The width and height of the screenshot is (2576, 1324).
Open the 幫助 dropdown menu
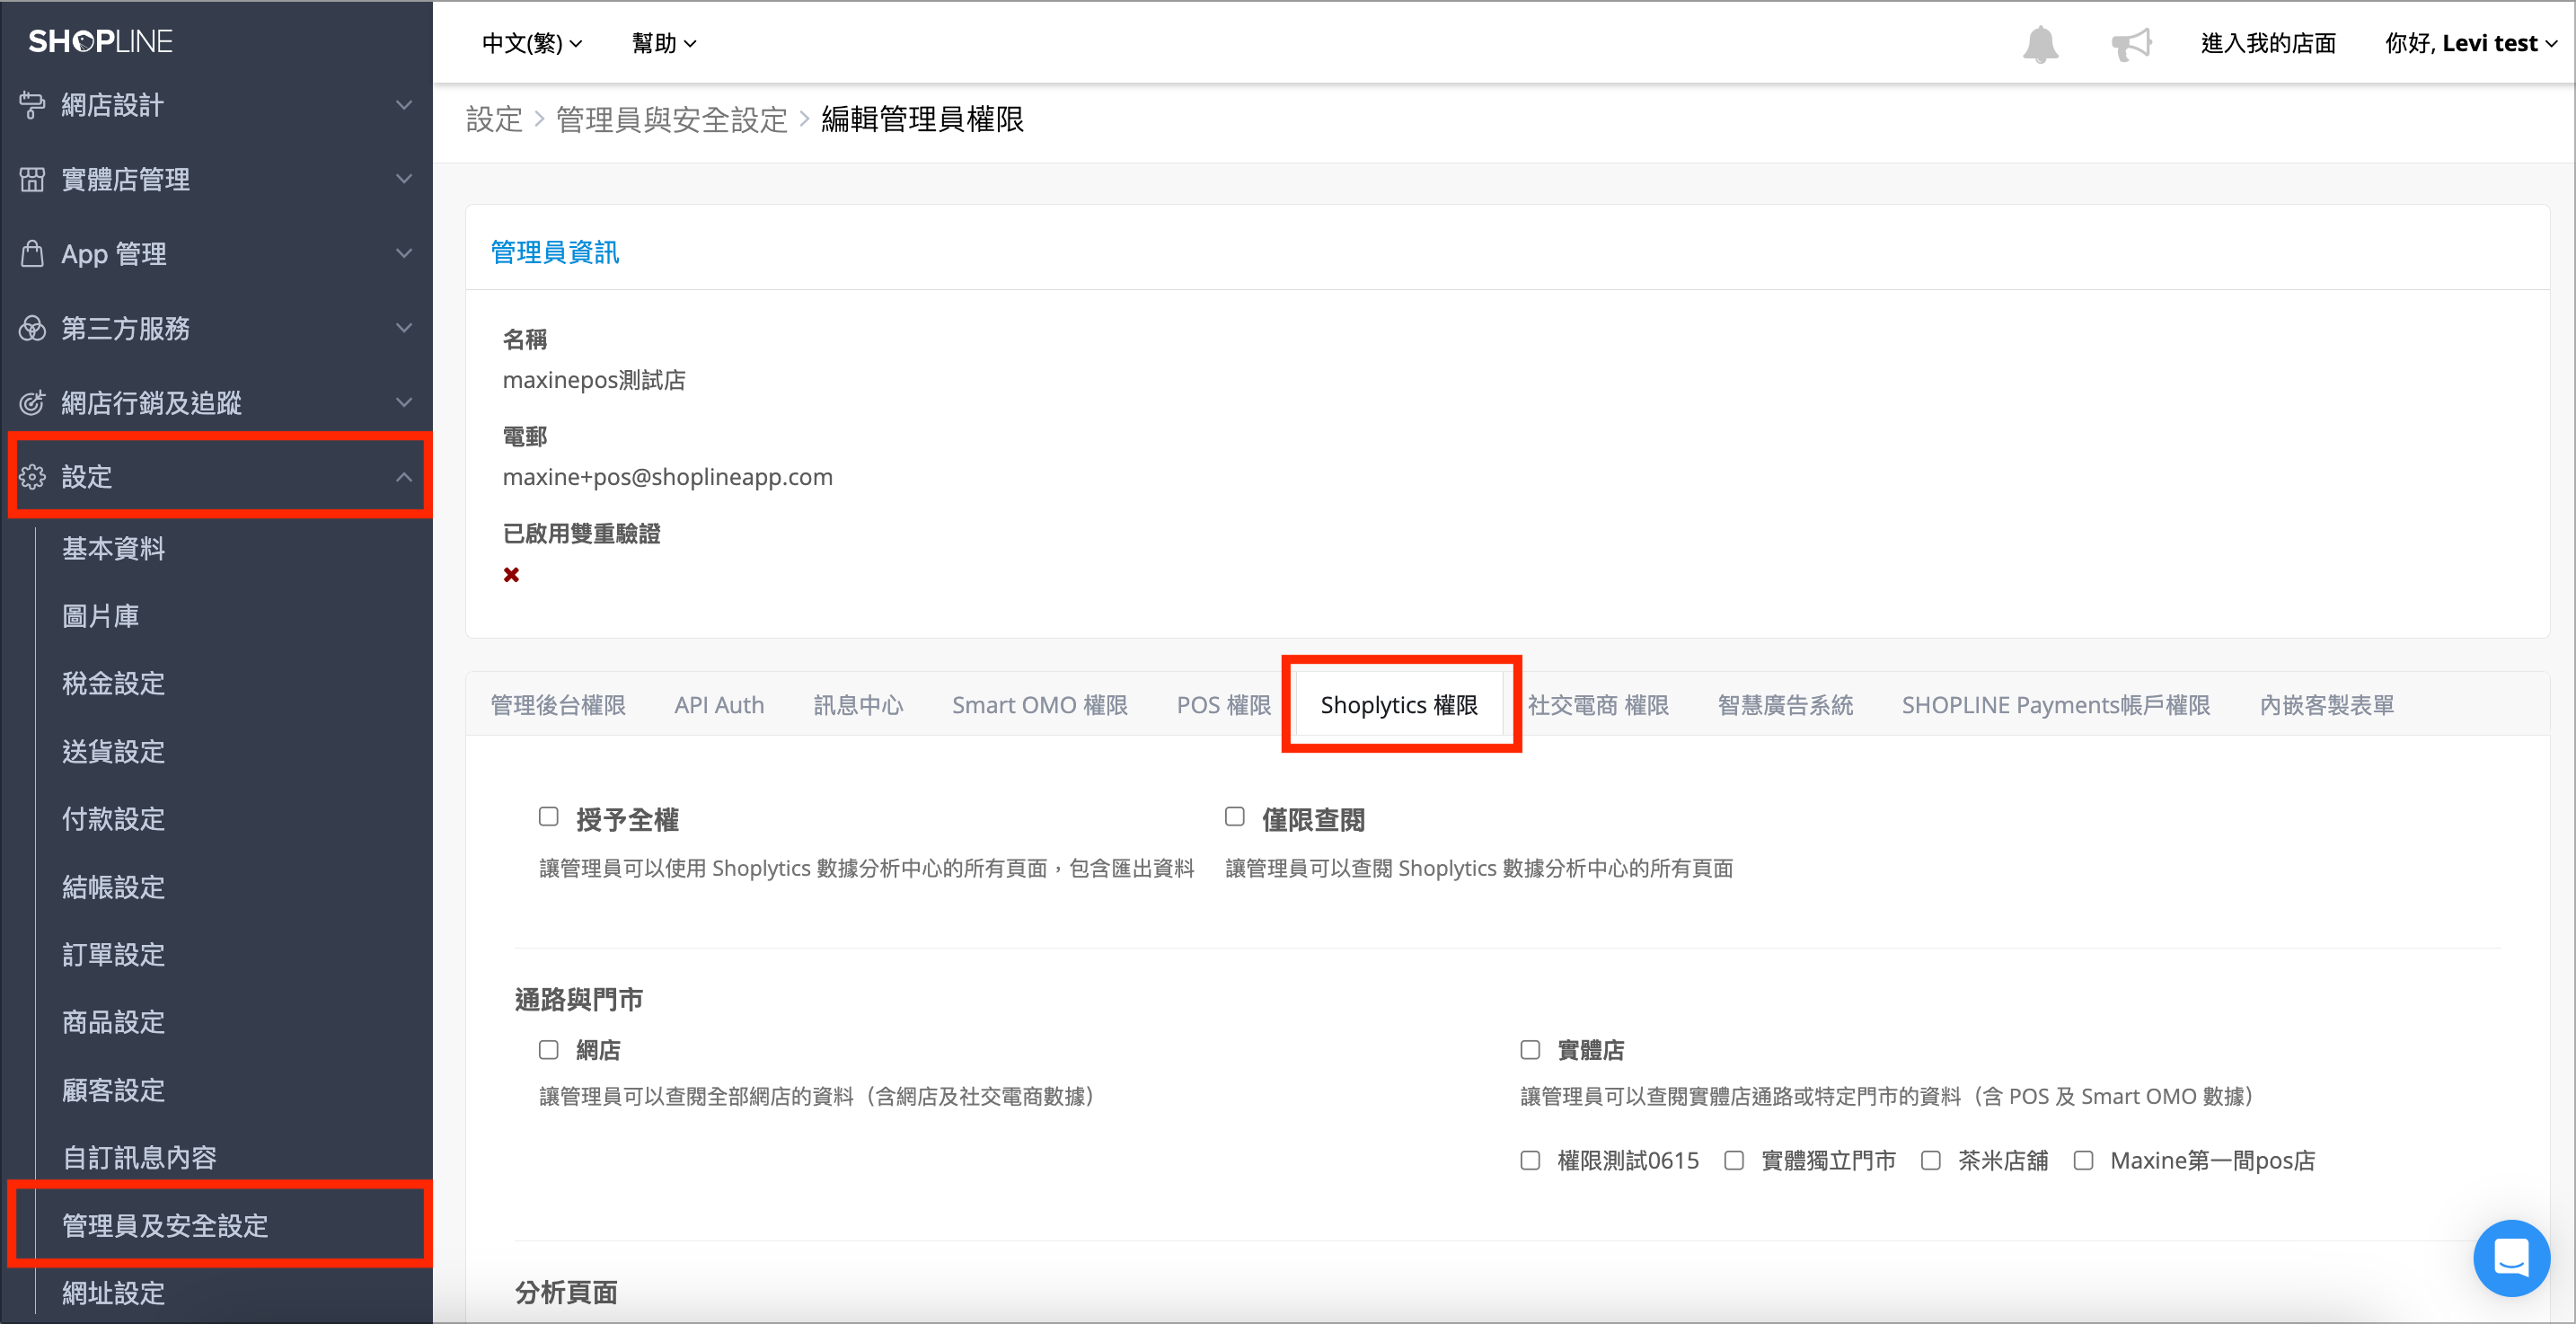point(664,43)
